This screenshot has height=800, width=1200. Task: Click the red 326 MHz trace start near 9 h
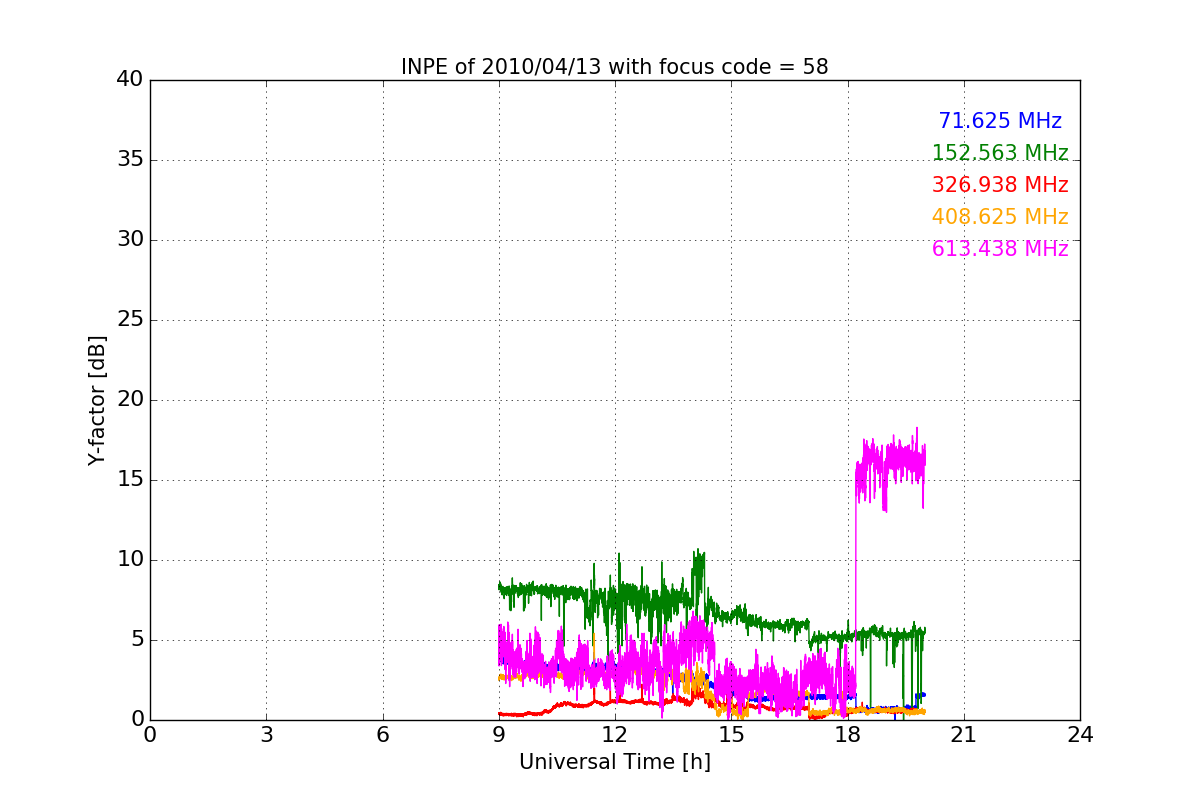pyautogui.click(x=503, y=714)
